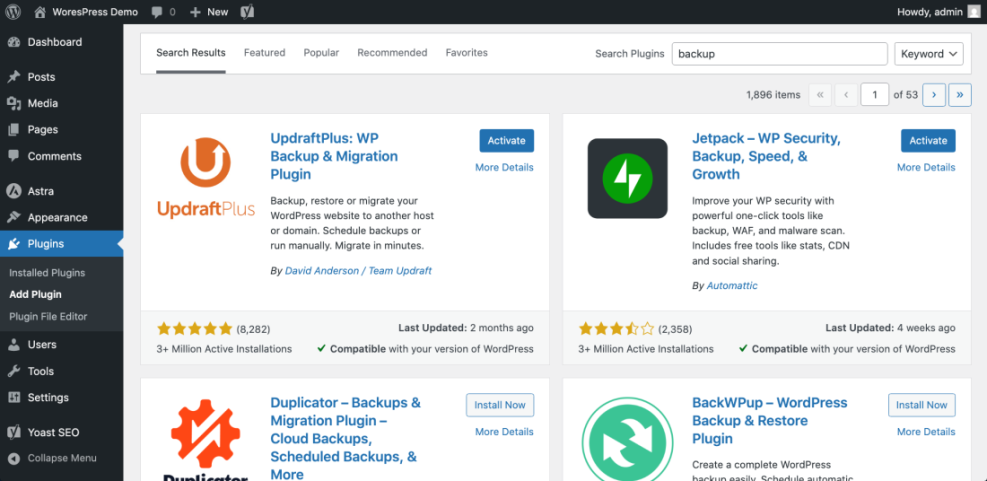Click the Yoast SEO icon in sidebar
The image size is (987, 481).
pyautogui.click(x=14, y=433)
